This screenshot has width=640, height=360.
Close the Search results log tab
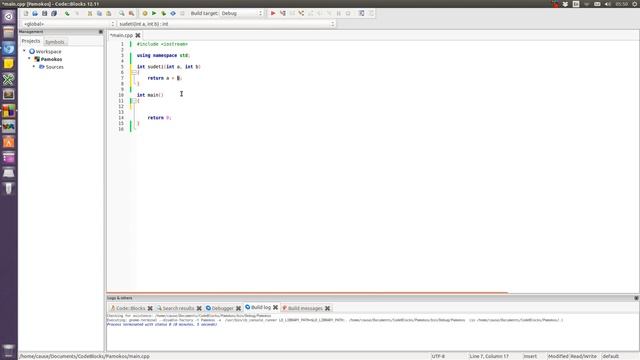(199, 308)
